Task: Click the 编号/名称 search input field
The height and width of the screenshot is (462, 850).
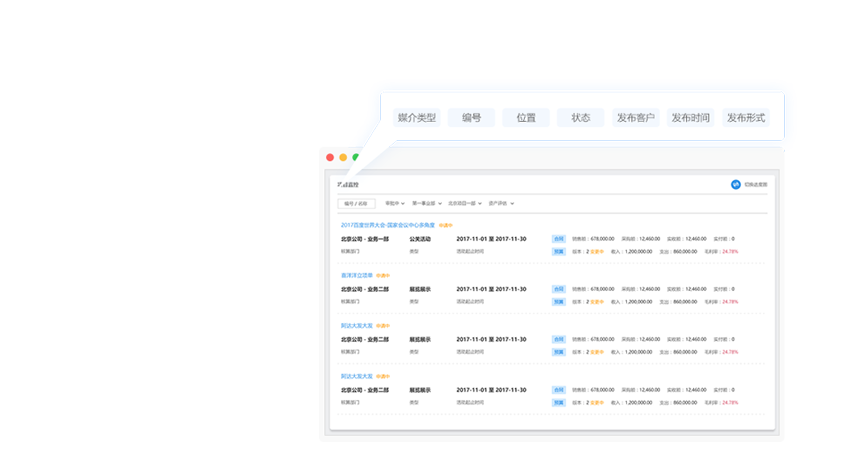Action: [356, 204]
